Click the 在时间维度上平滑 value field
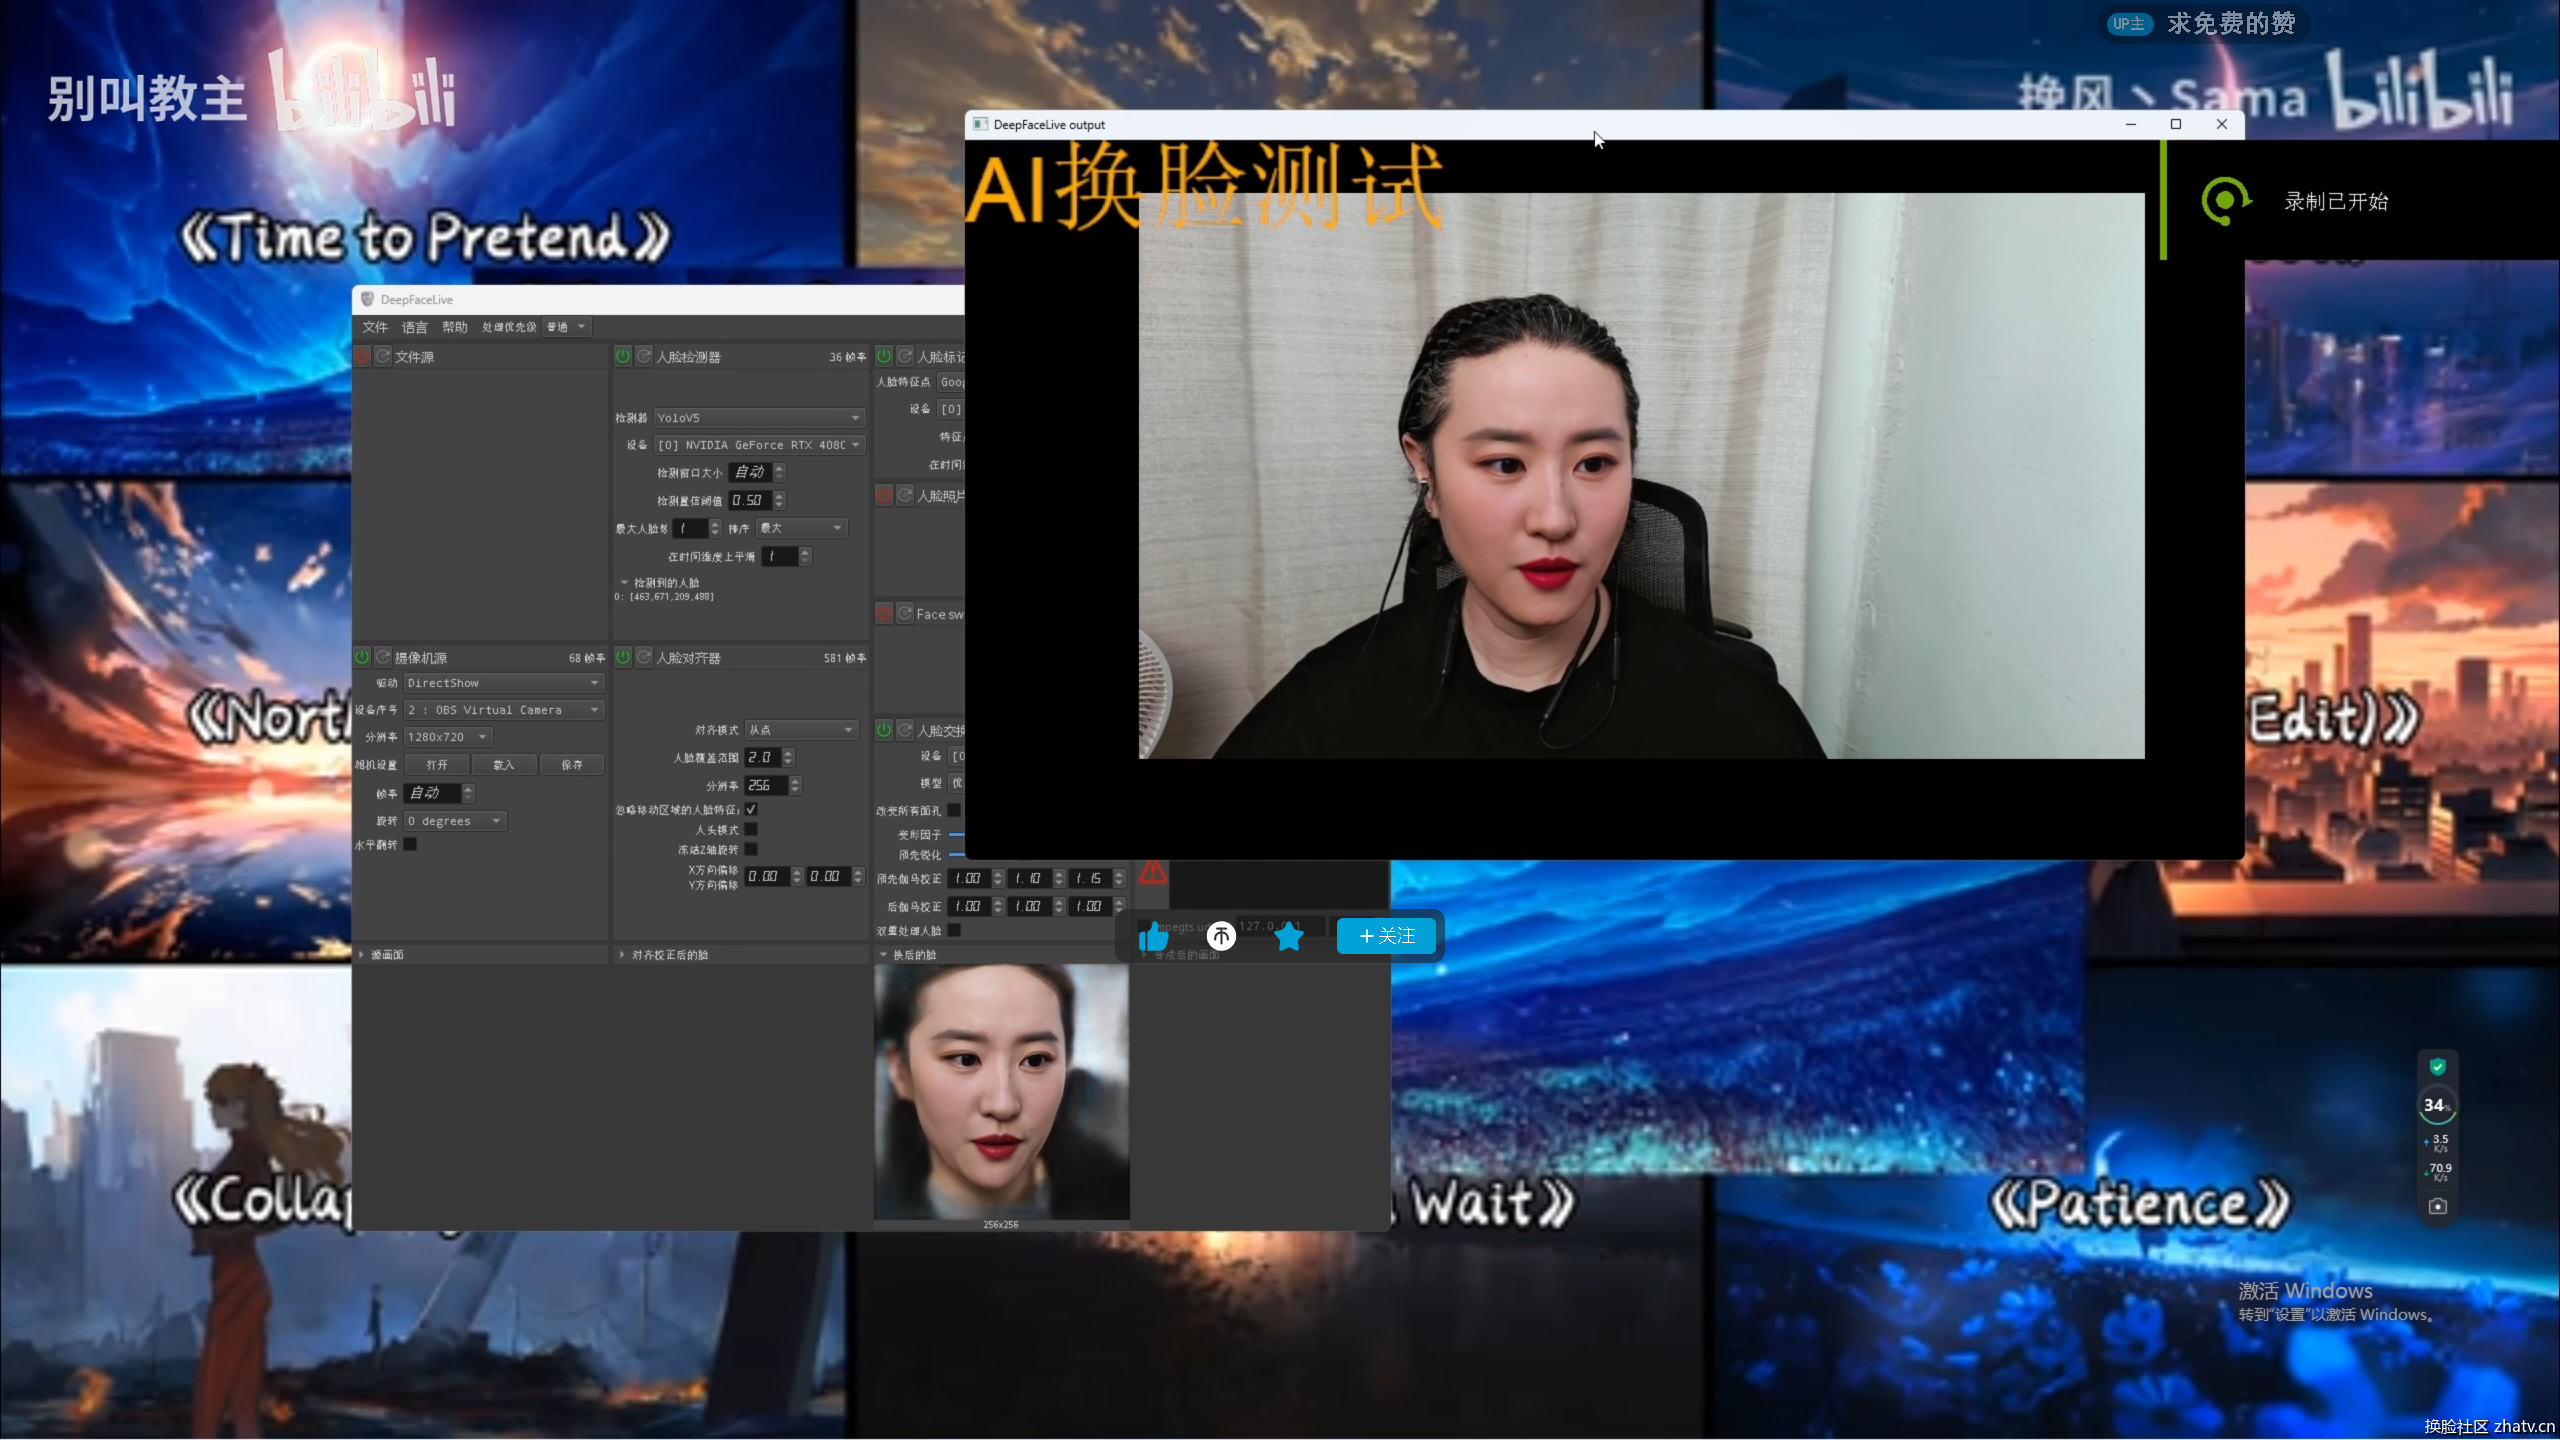Viewport: 2560px width, 1440px height. [x=786, y=556]
